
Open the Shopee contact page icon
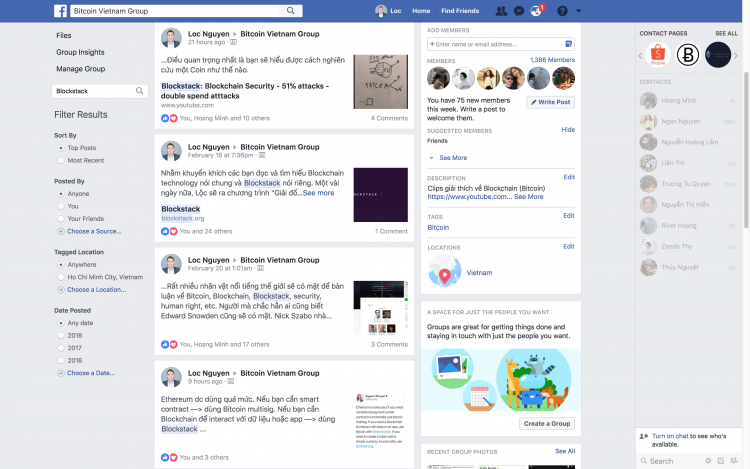pyautogui.click(x=658, y=55)
